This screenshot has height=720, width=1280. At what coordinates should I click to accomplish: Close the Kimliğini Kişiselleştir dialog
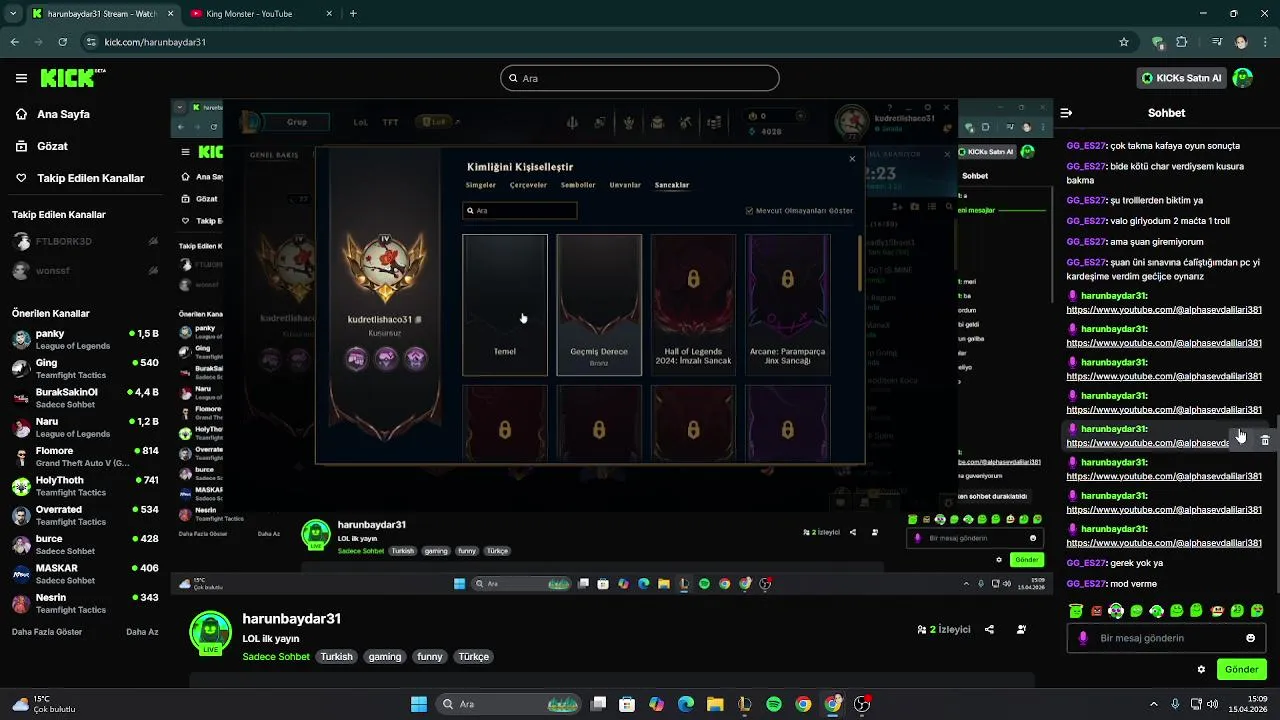852,159
